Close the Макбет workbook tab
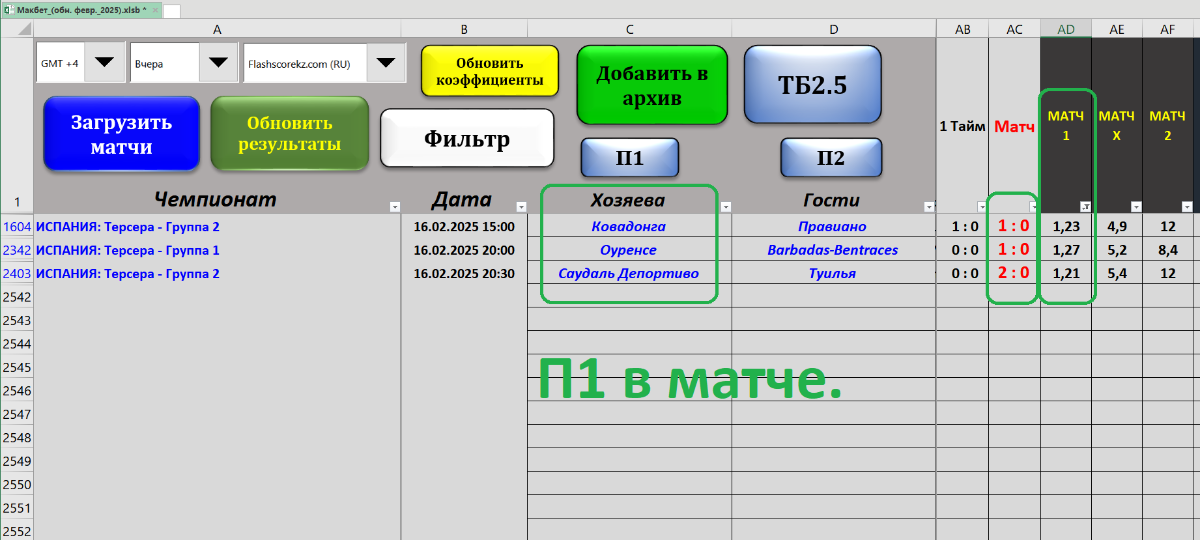The height and width of the screenshot is (540, 1200). point(155,9)
